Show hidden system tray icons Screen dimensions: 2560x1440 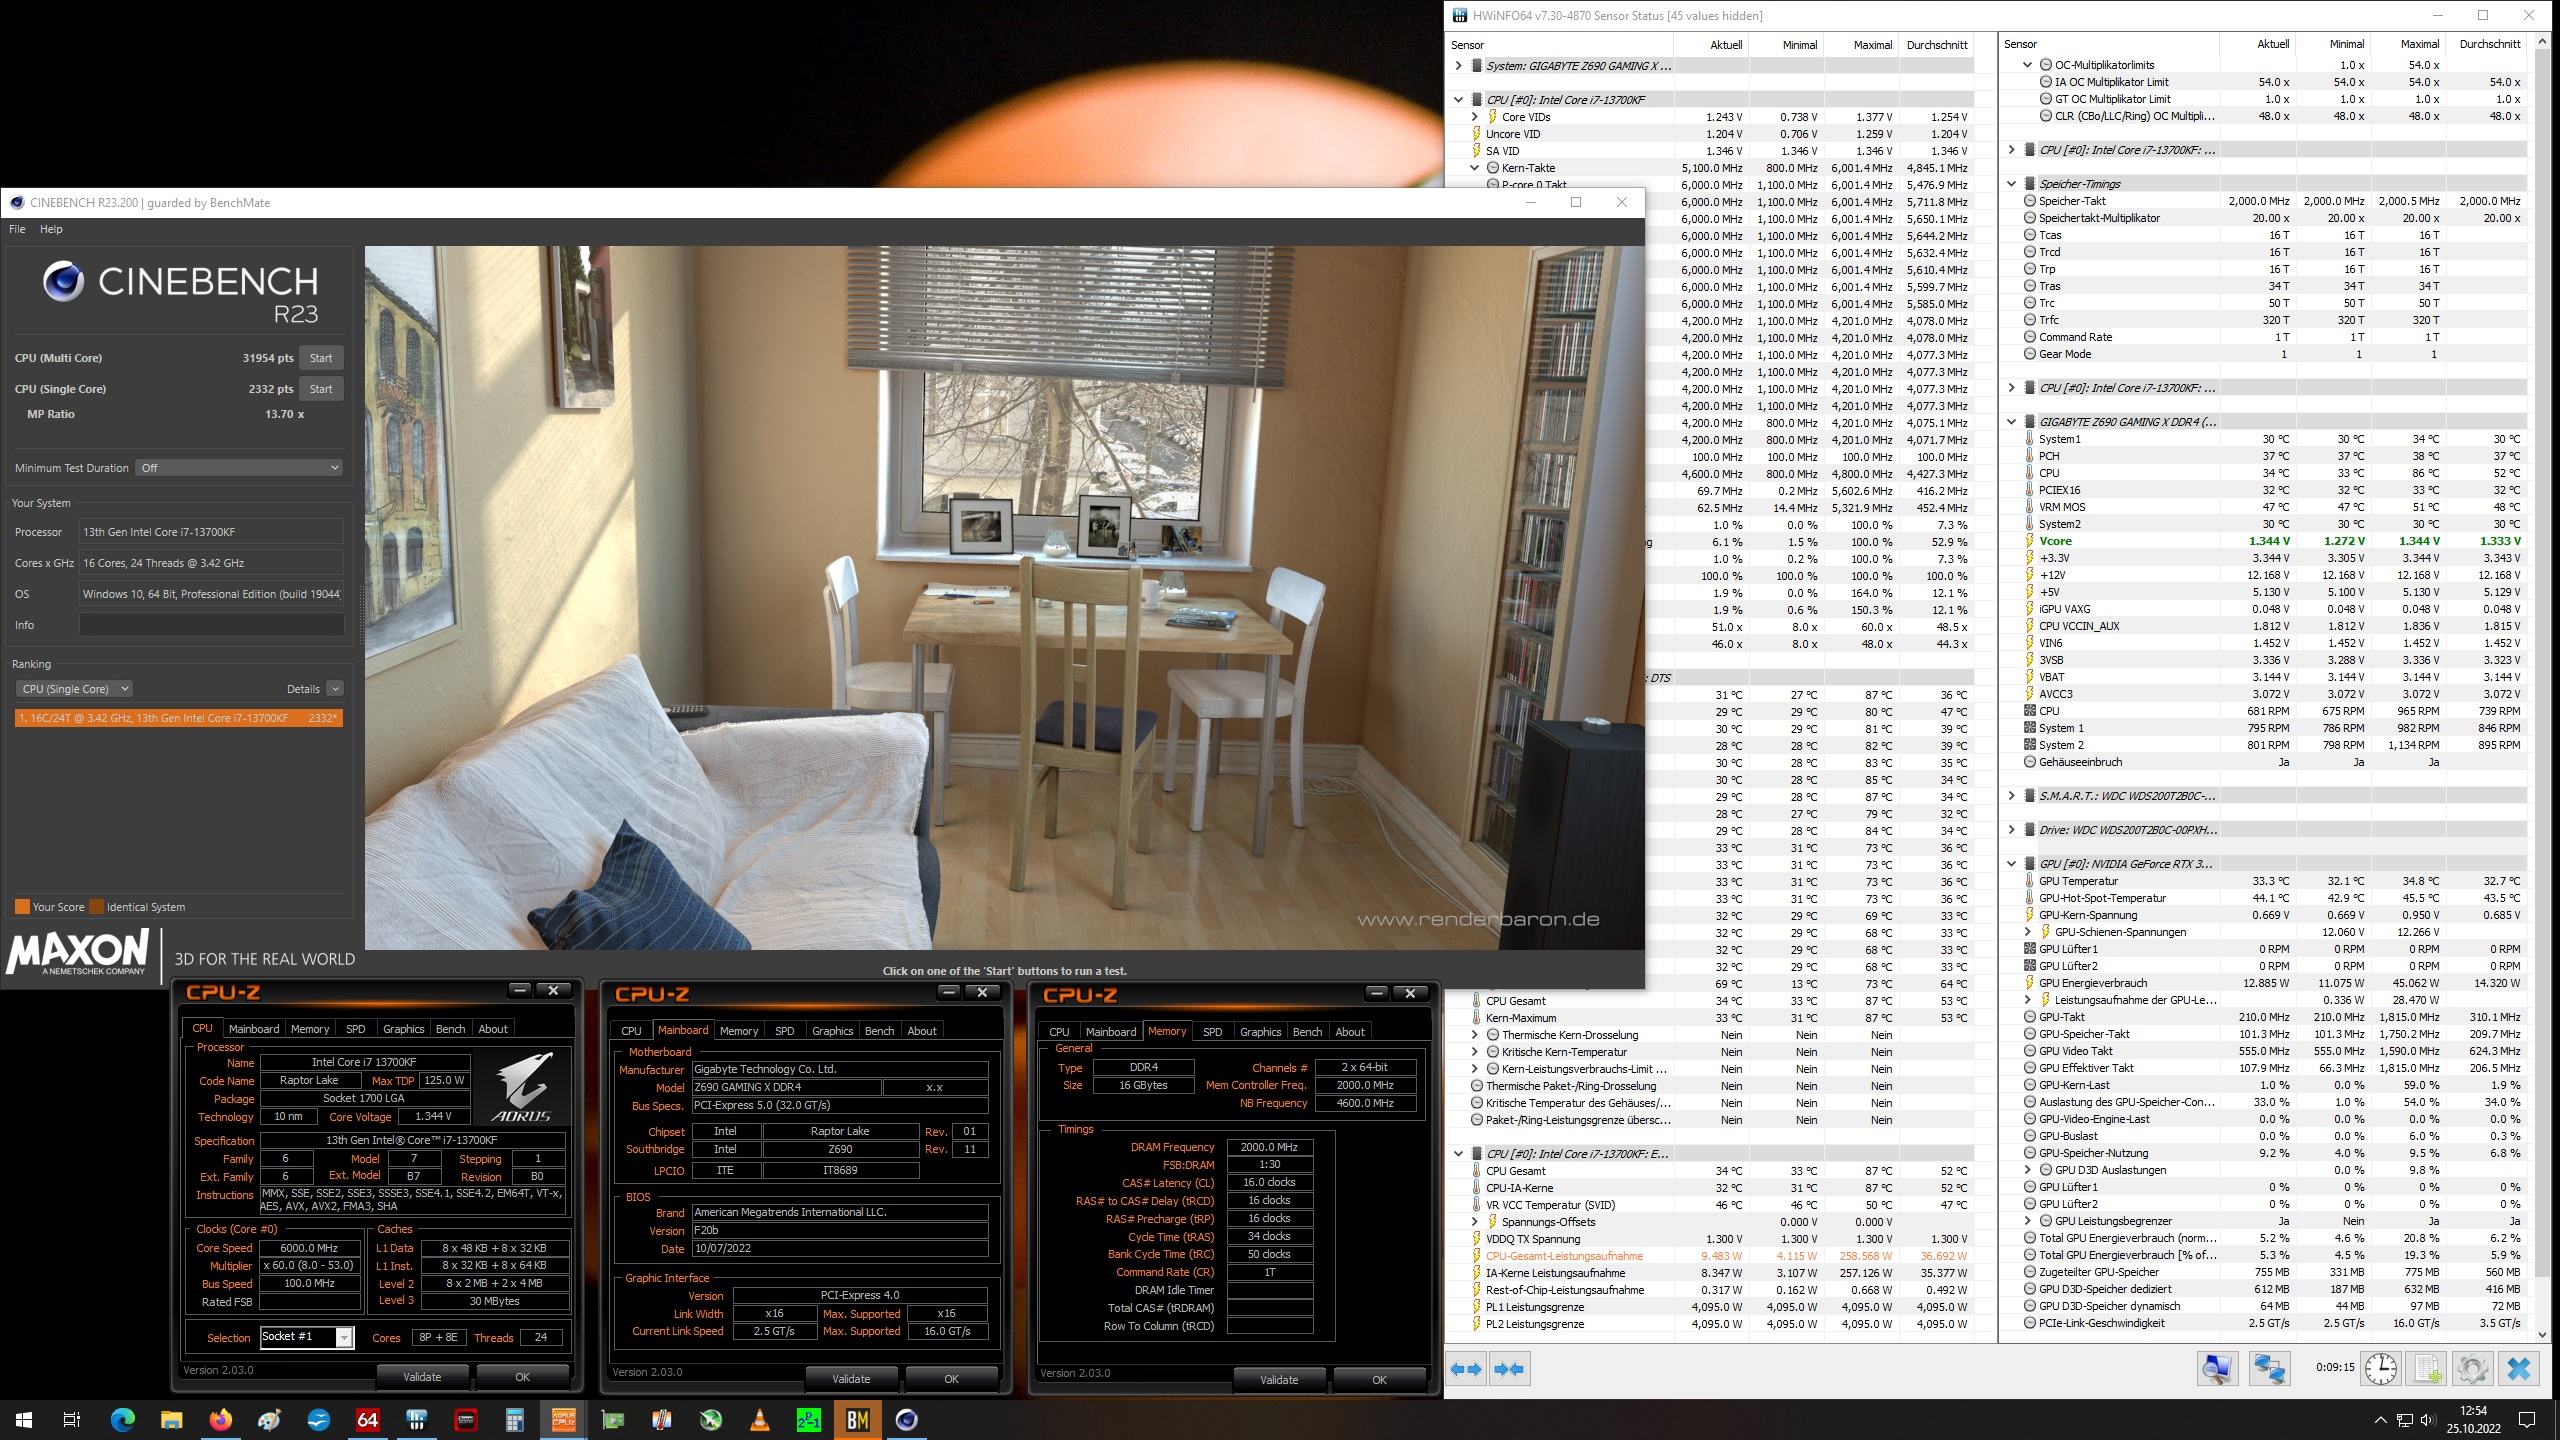pos(2380,1420)
